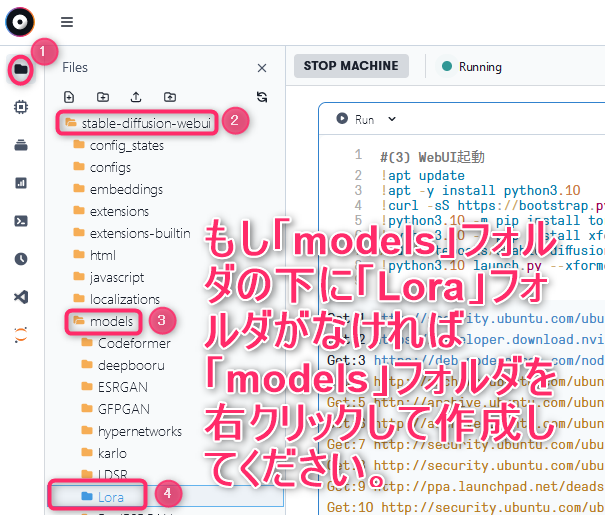Open the embeddings folder

[118, 189]
